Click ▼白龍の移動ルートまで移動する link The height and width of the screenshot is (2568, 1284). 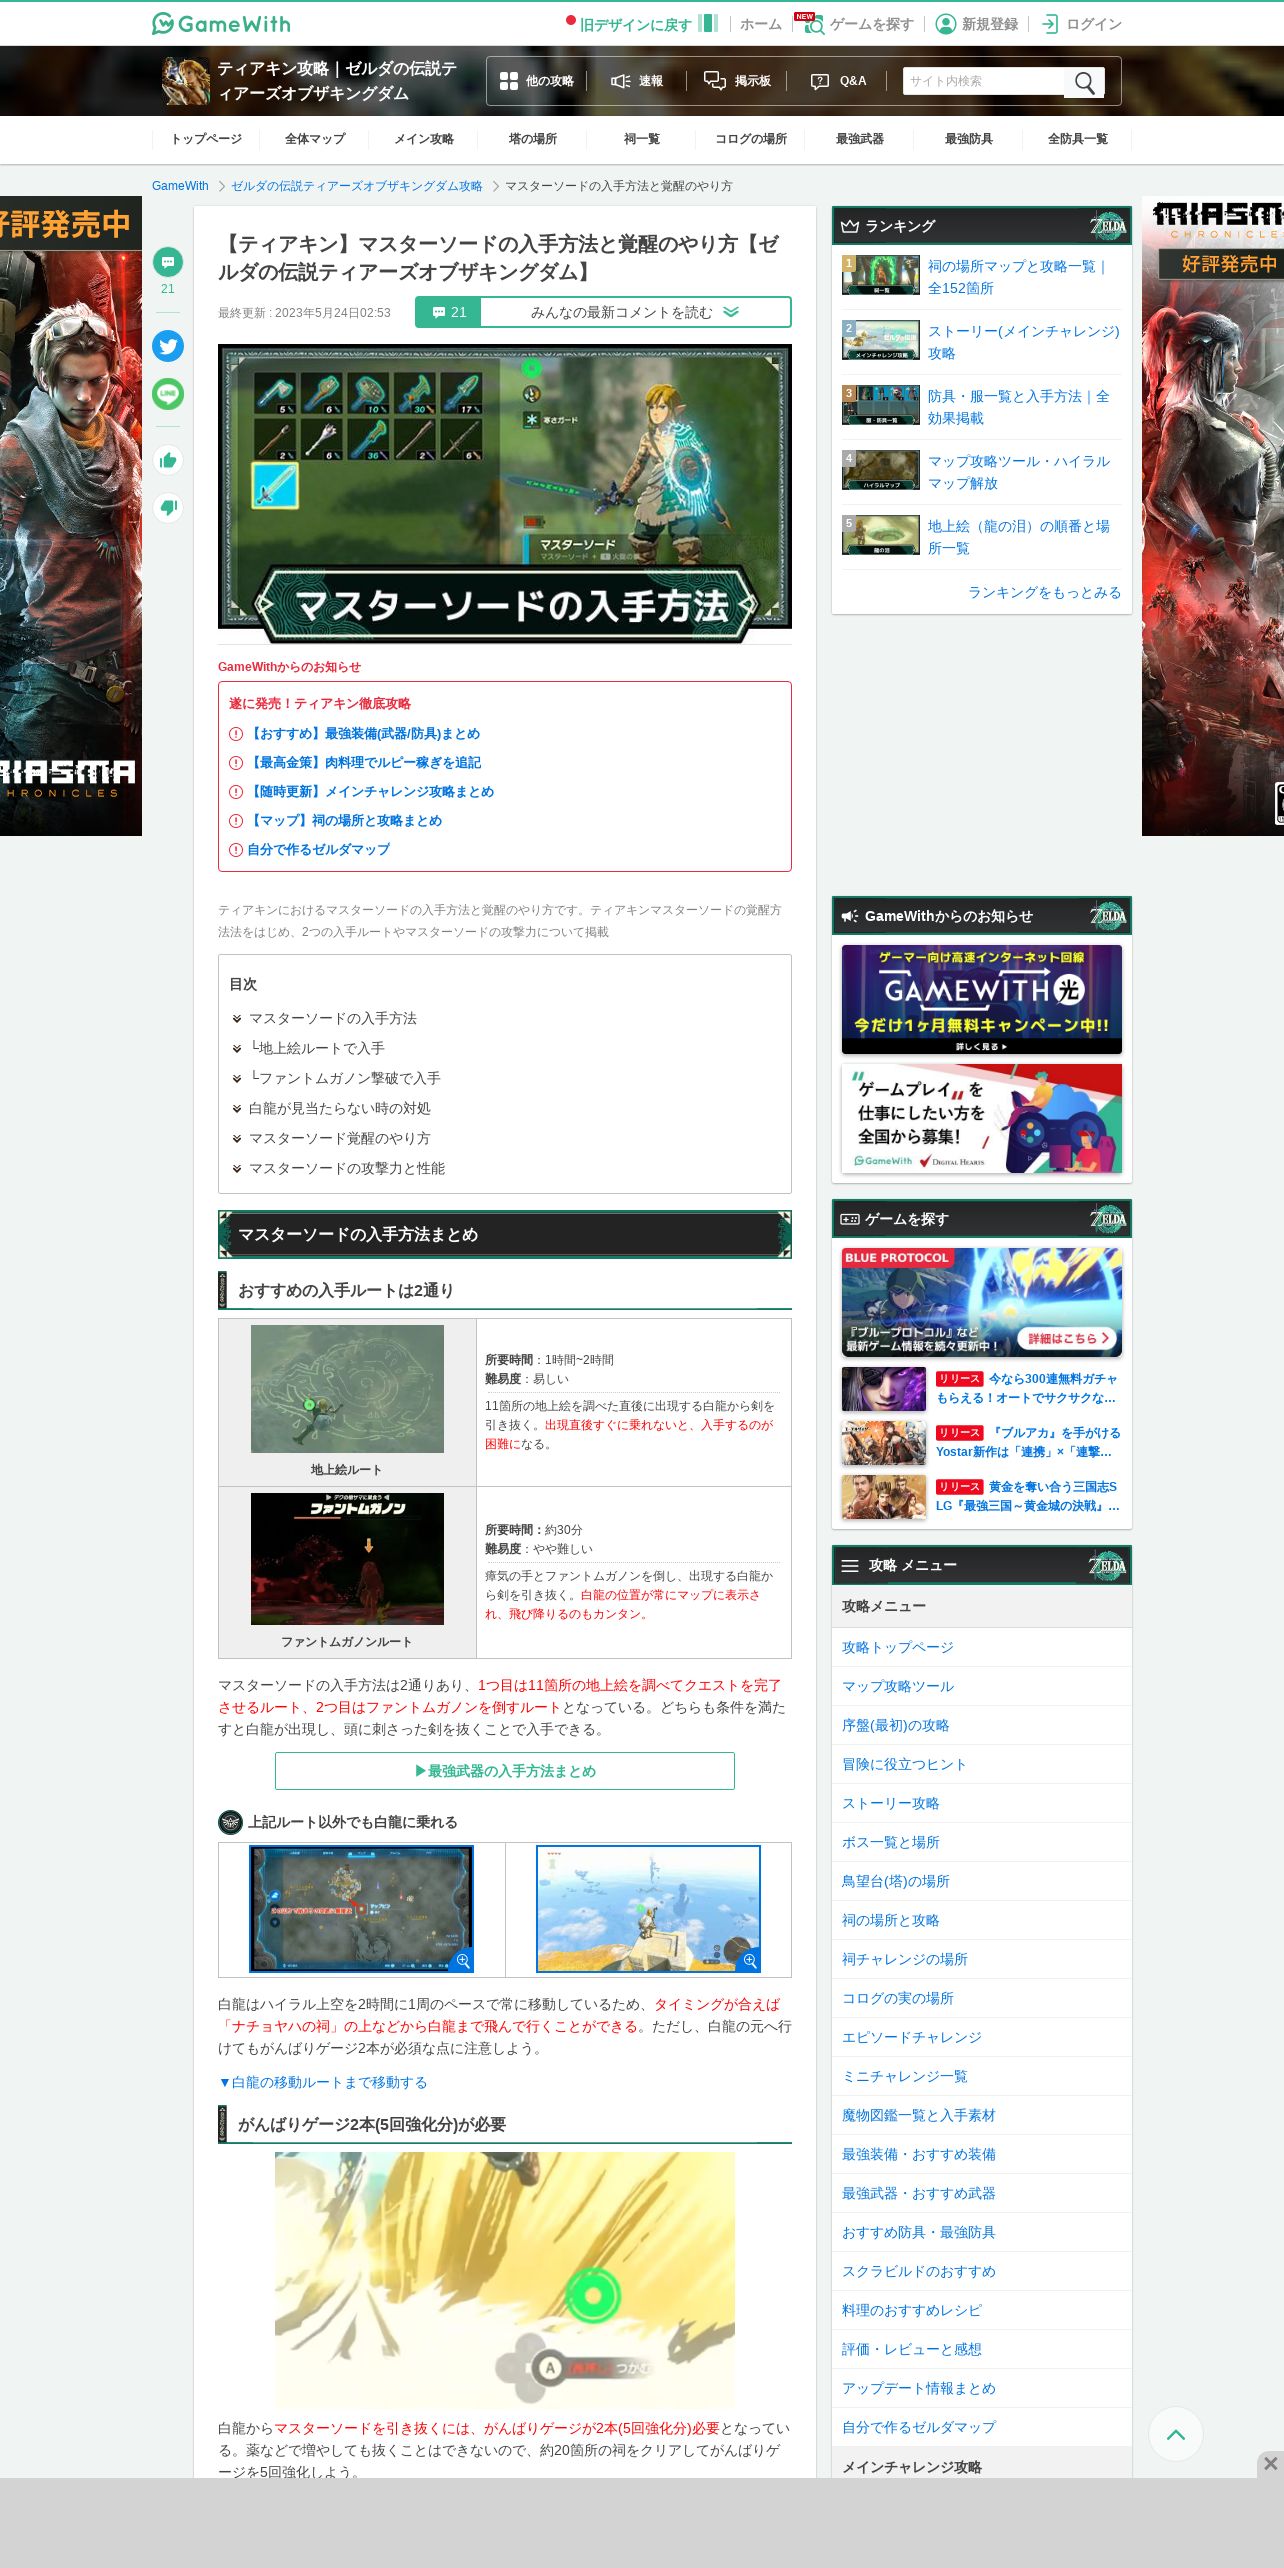(x=323, y=2082)
